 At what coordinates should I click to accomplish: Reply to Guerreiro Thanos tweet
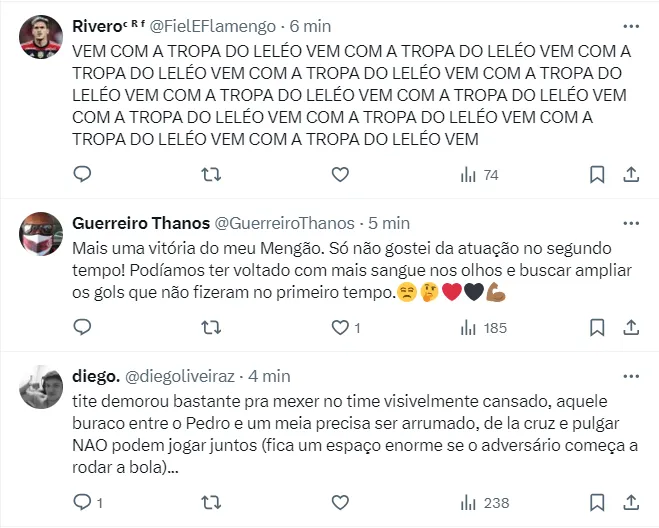(83, 327)
